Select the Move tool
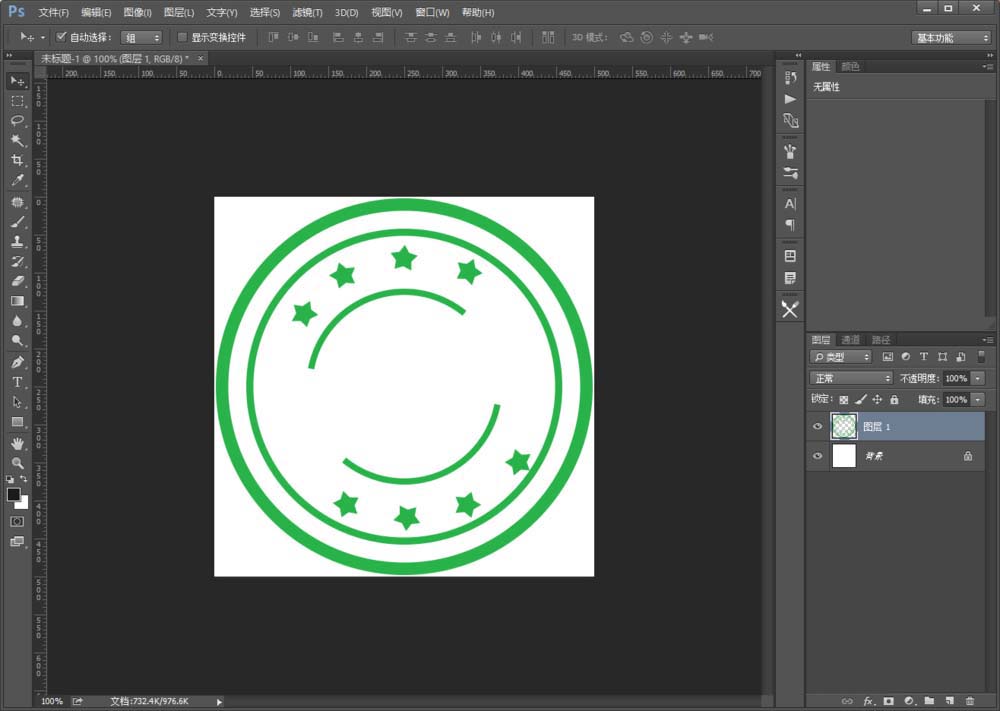 (x=16, y=79)
